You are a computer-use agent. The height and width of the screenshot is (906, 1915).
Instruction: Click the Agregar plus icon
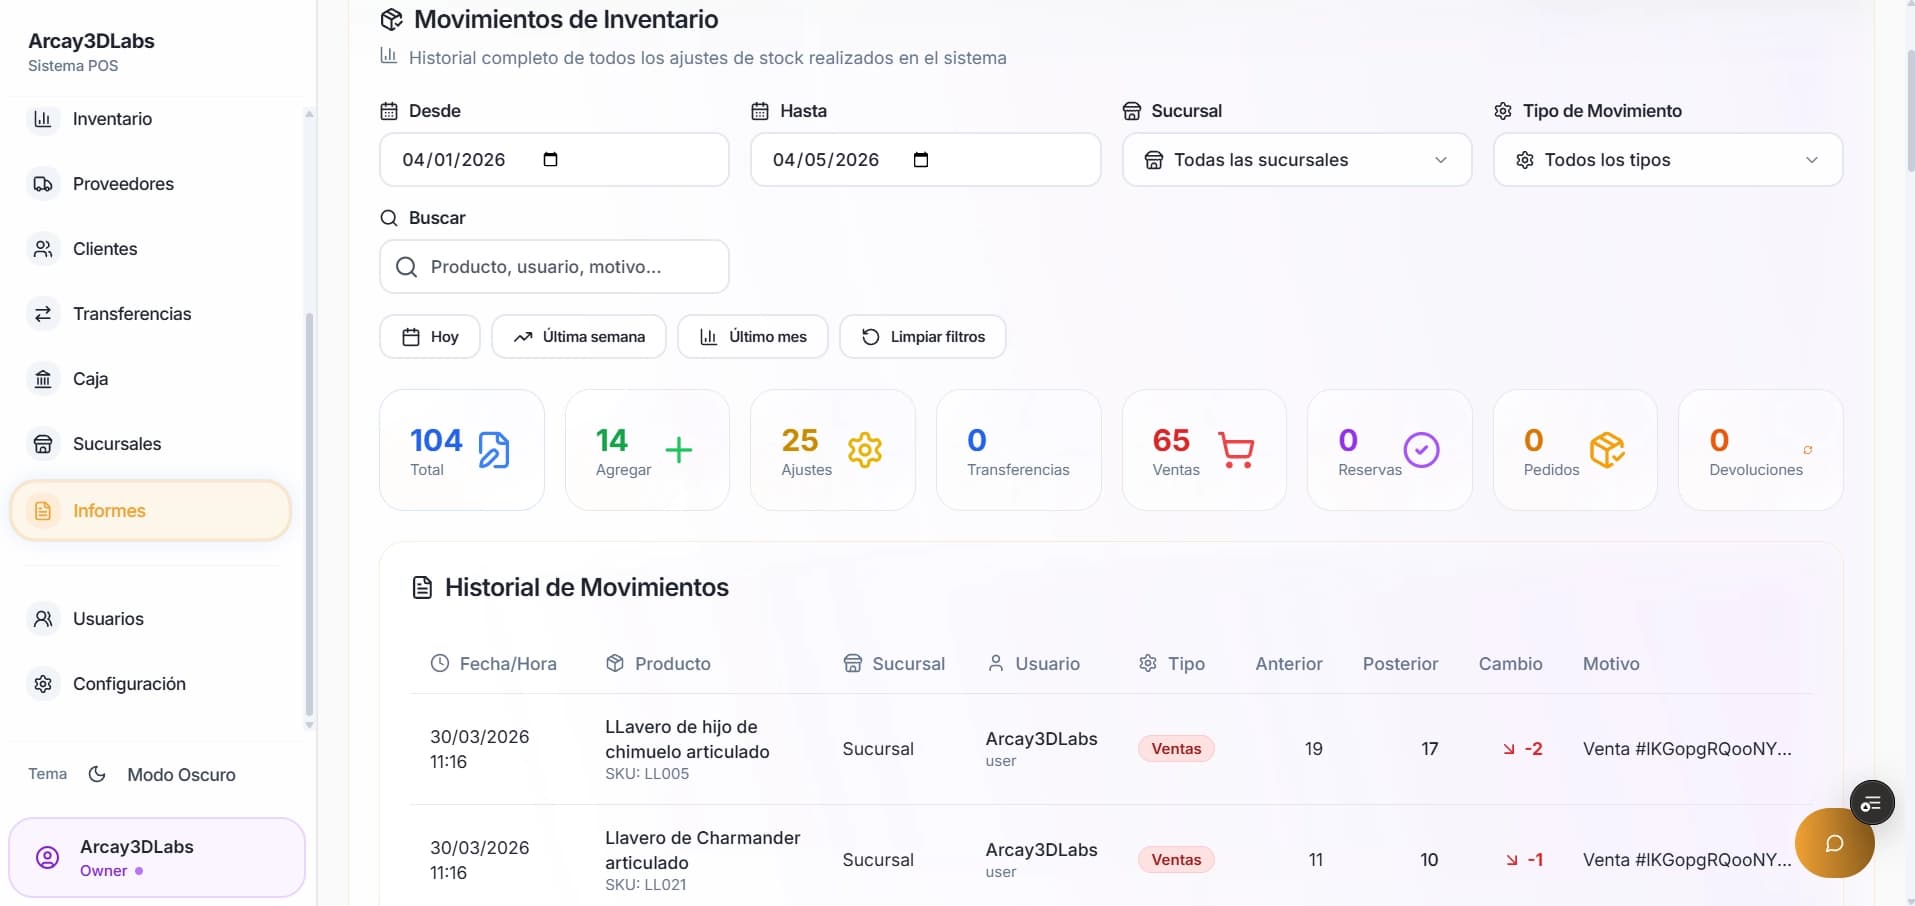(679, 450)
